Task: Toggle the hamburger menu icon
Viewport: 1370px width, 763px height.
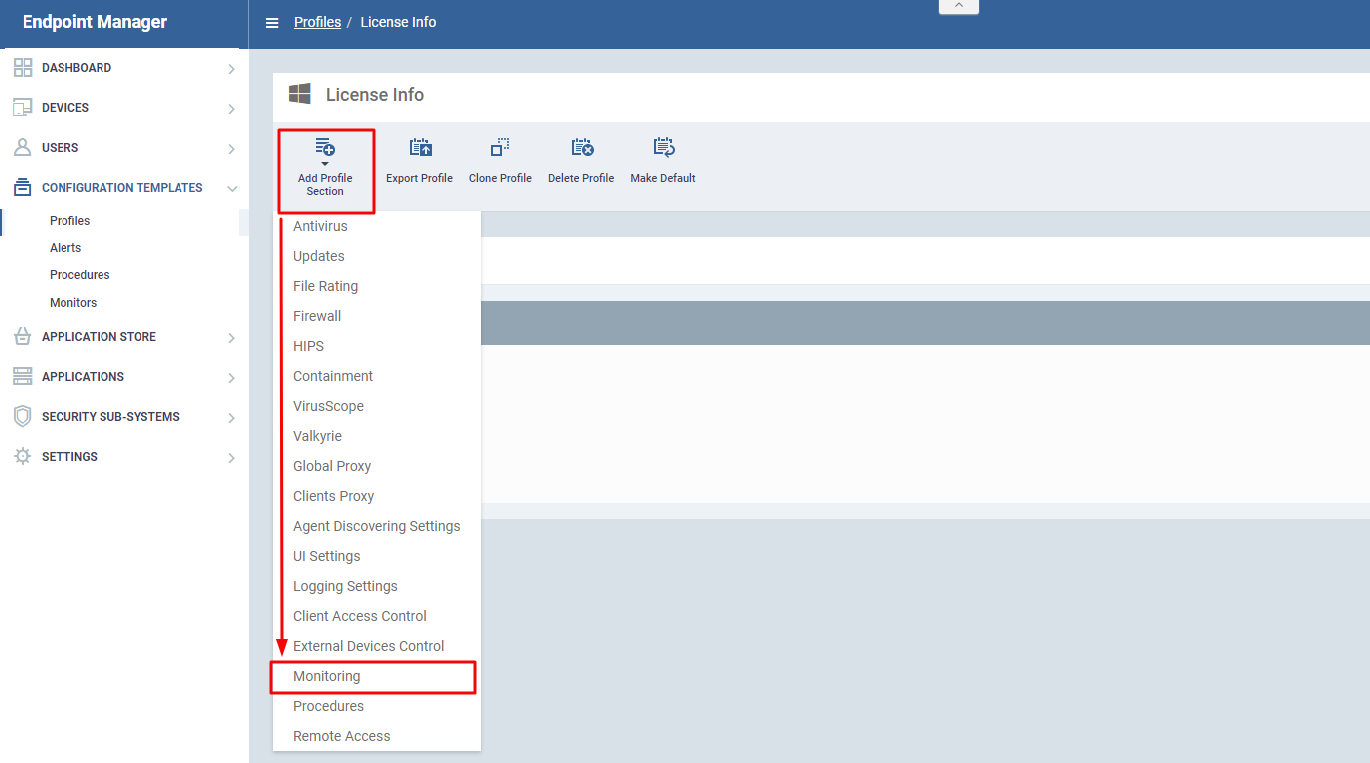Action: pyautogui.click(x=272, y=23)
